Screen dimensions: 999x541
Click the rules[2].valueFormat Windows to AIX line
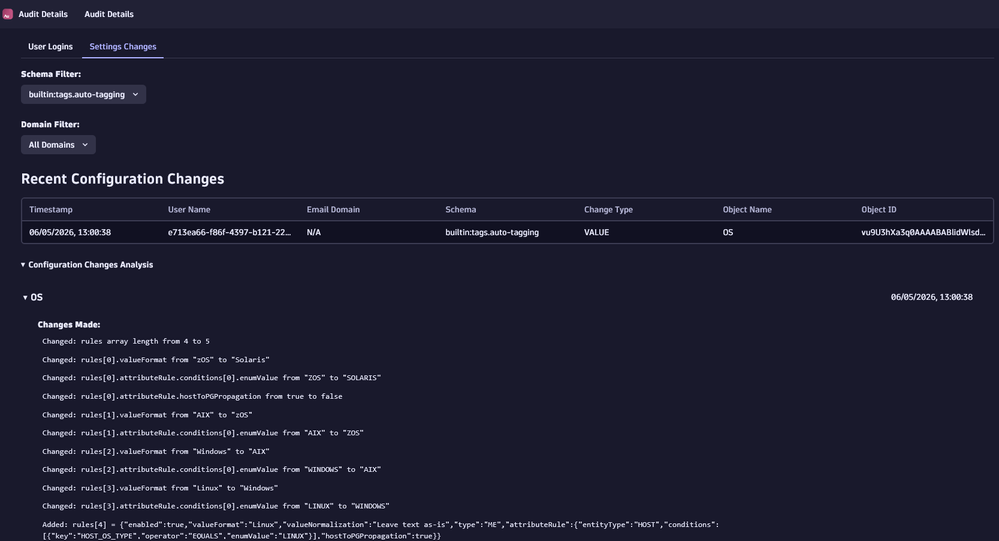click(x=155, y=451)
